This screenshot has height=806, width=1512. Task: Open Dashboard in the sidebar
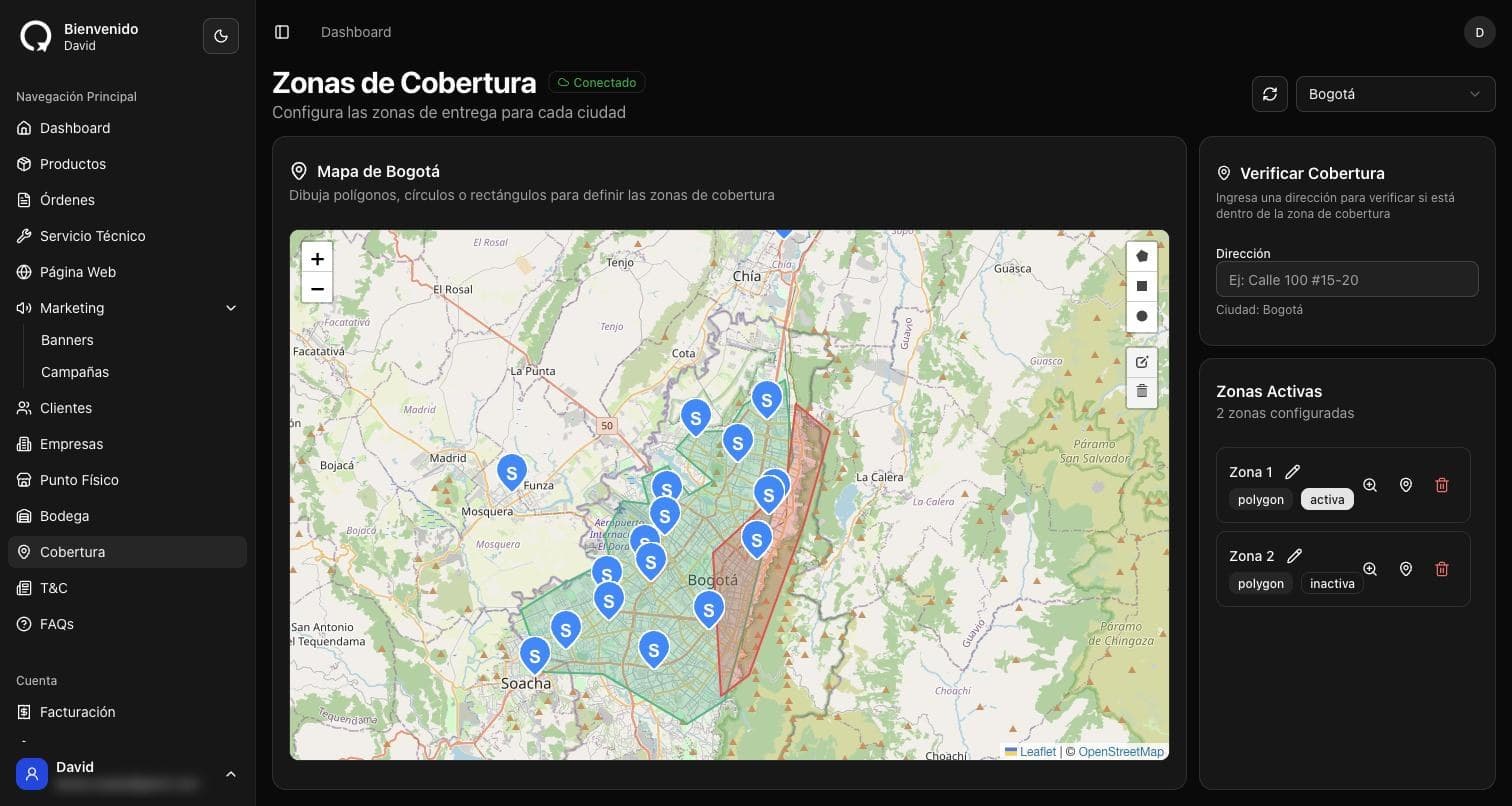127,128
